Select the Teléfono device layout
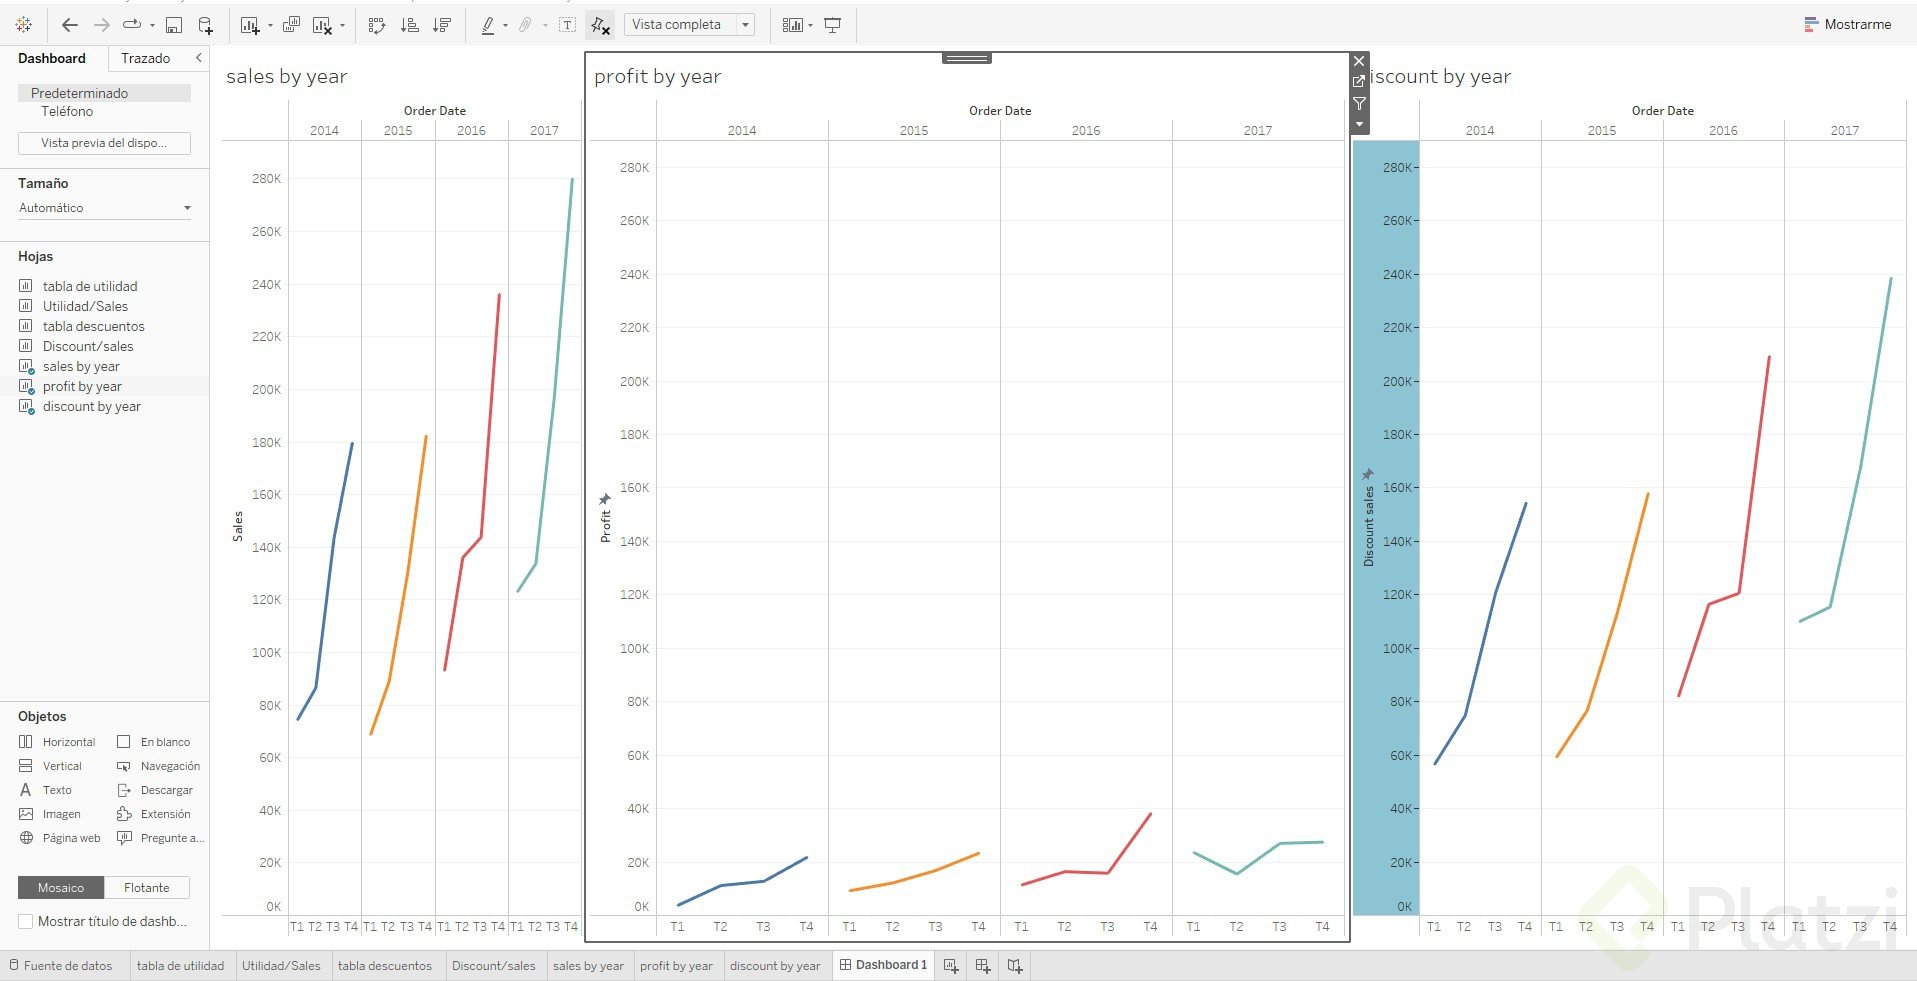Image resolution: width=1917 pixels, height=981 pixels. click(x=67, y=111)
